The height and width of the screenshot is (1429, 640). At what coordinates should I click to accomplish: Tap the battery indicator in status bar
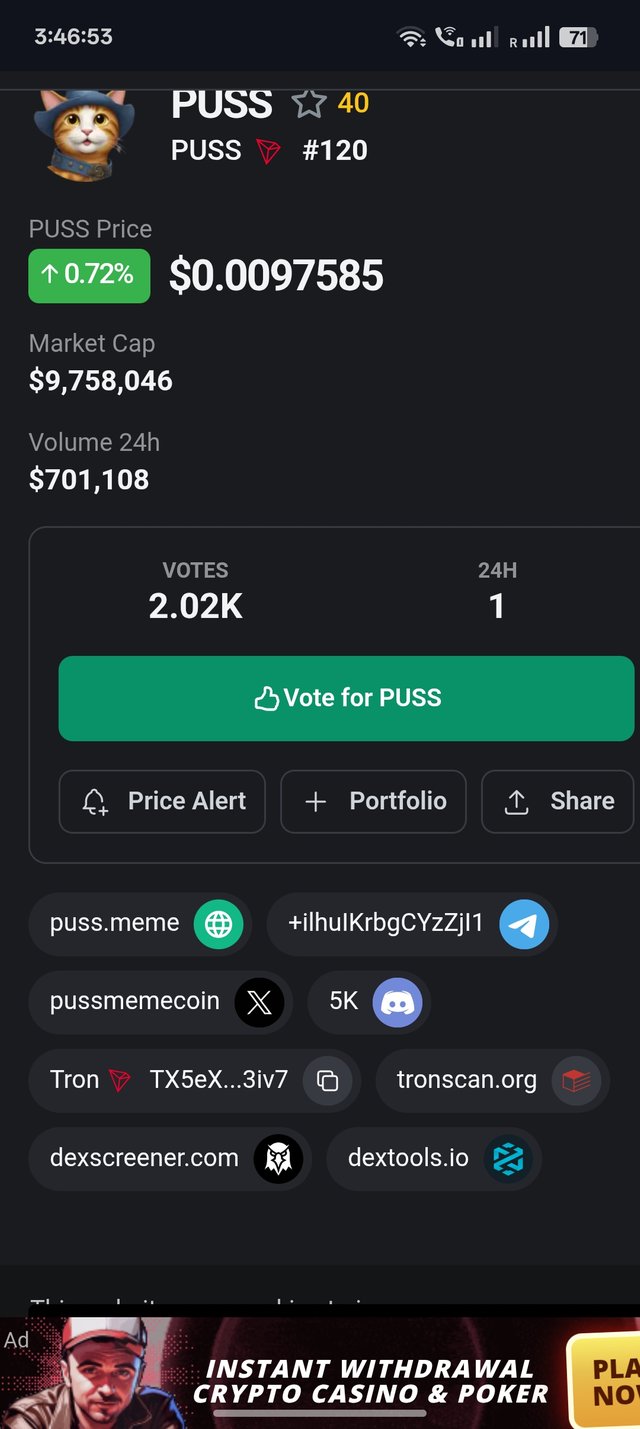point(577,38)
